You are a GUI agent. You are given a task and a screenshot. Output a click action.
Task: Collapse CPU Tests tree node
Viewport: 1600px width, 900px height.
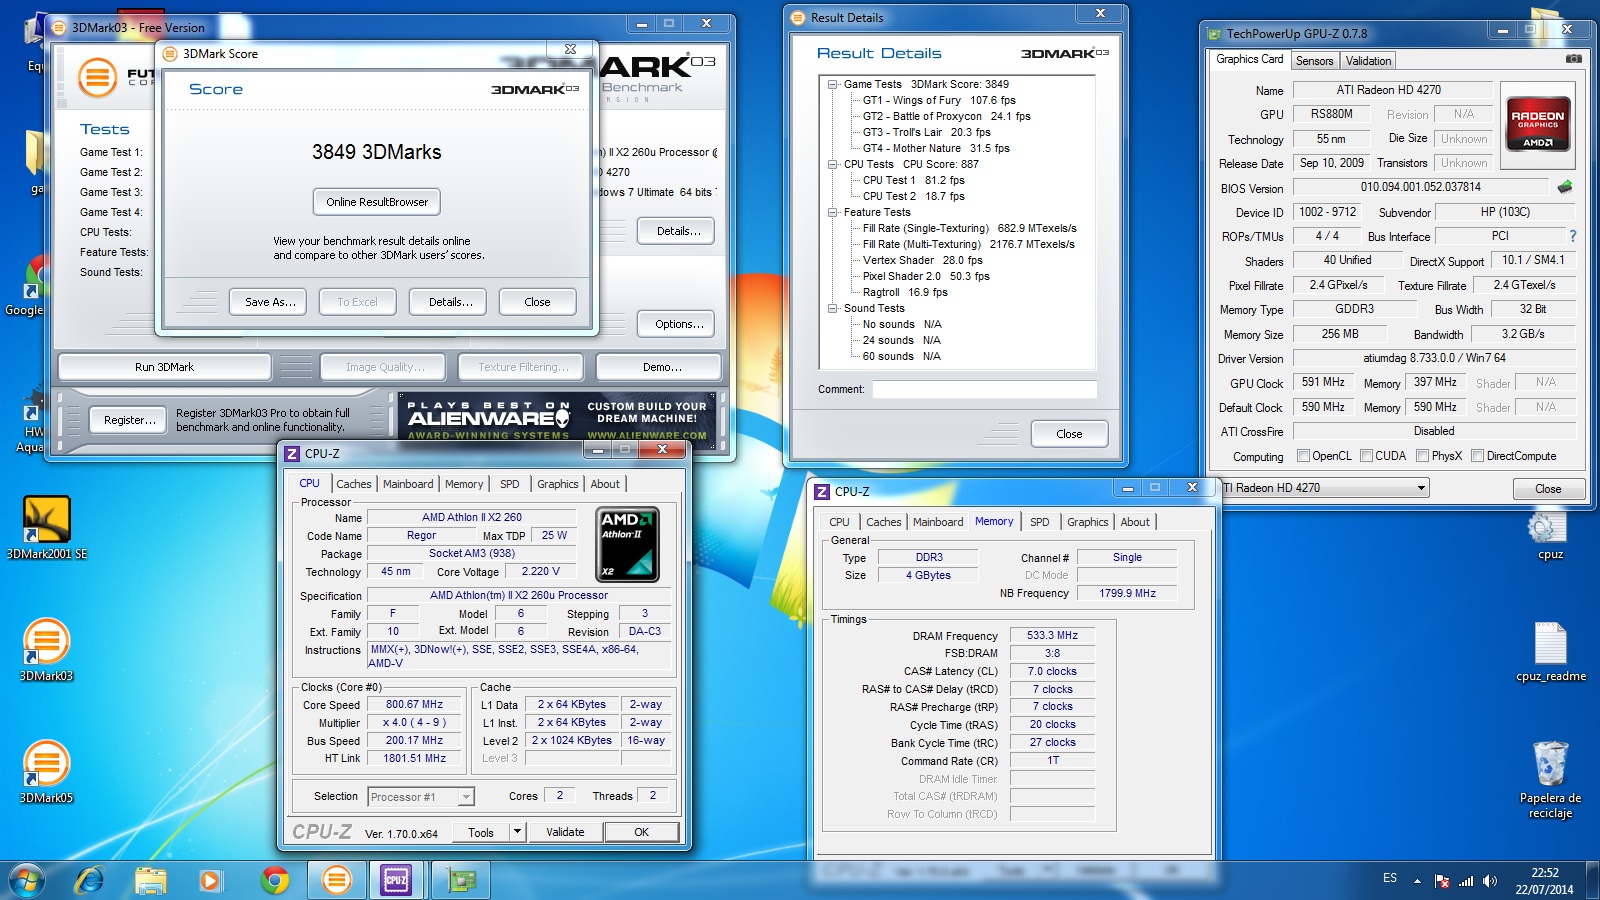832,164
